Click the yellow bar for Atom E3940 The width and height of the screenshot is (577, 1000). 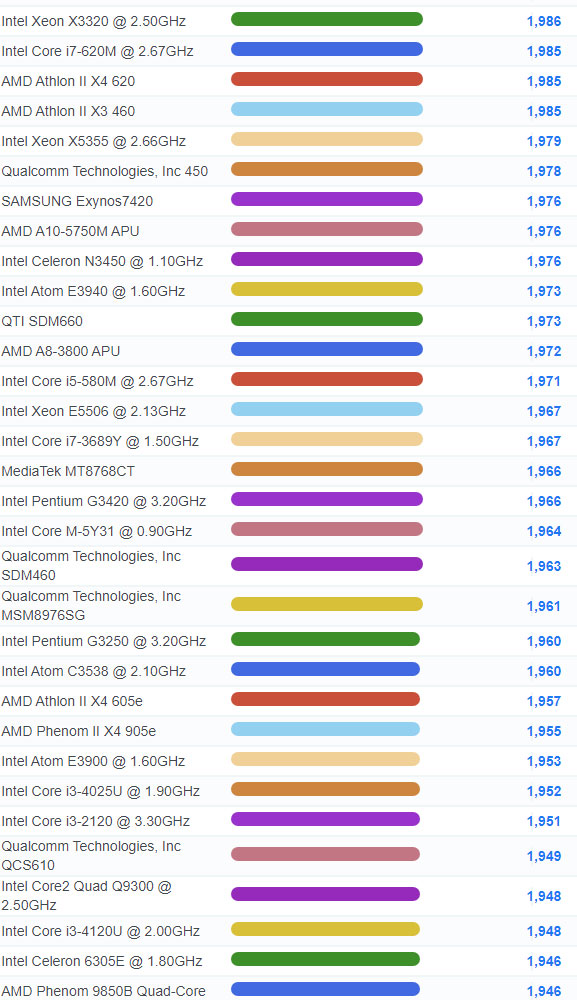click(x=326, y=289)
